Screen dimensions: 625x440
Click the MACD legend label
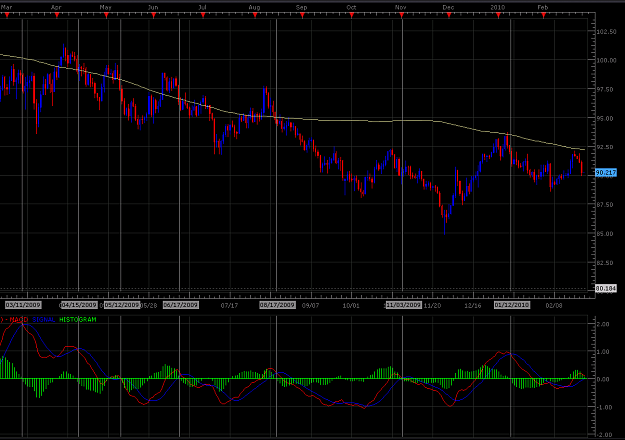(x=18, y=320)
